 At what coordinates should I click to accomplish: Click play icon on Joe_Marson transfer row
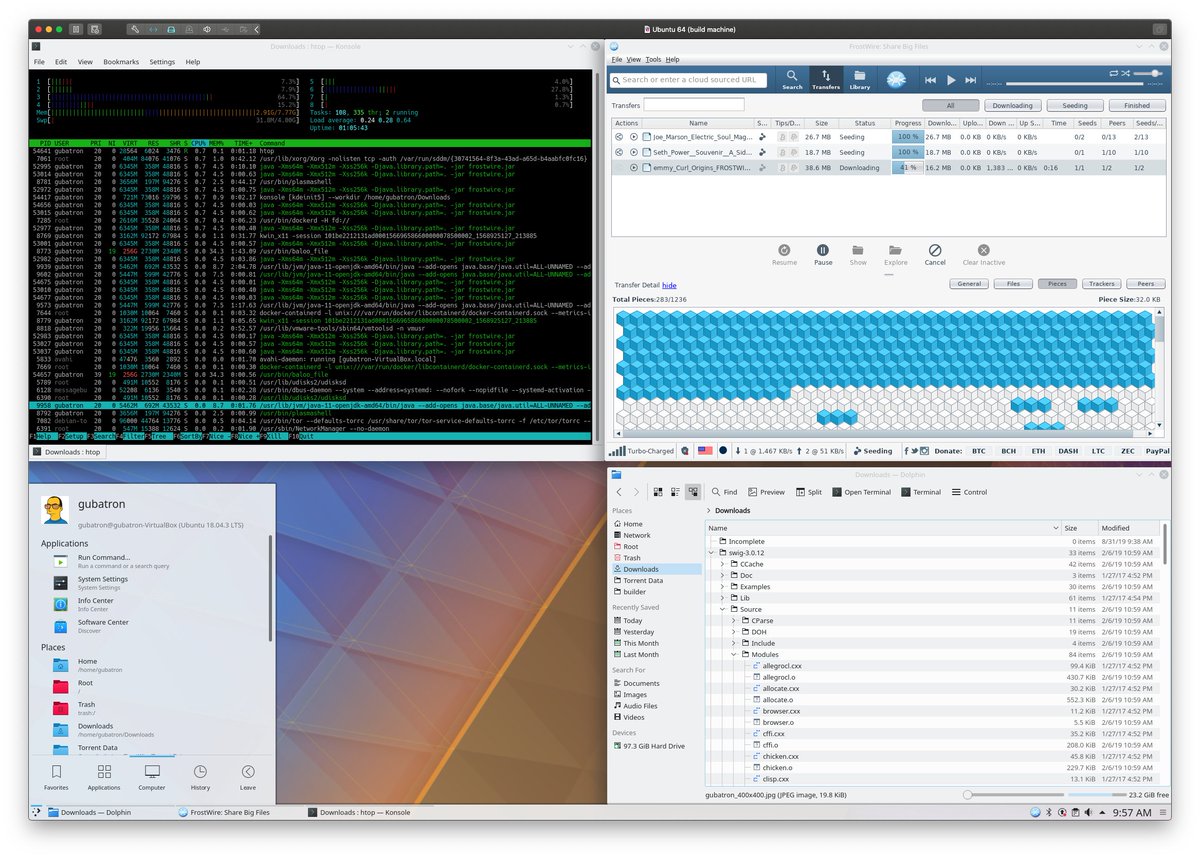click(x=633, y=136)
